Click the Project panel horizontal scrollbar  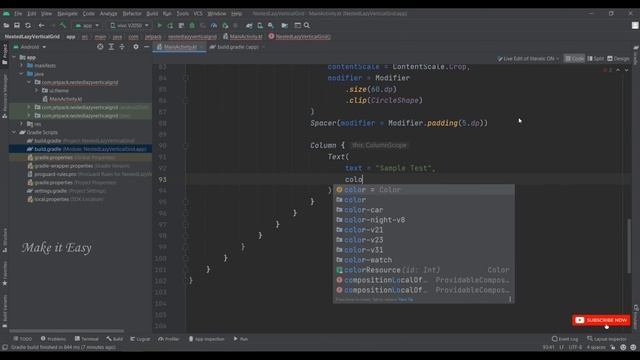[x=67, y=331]
